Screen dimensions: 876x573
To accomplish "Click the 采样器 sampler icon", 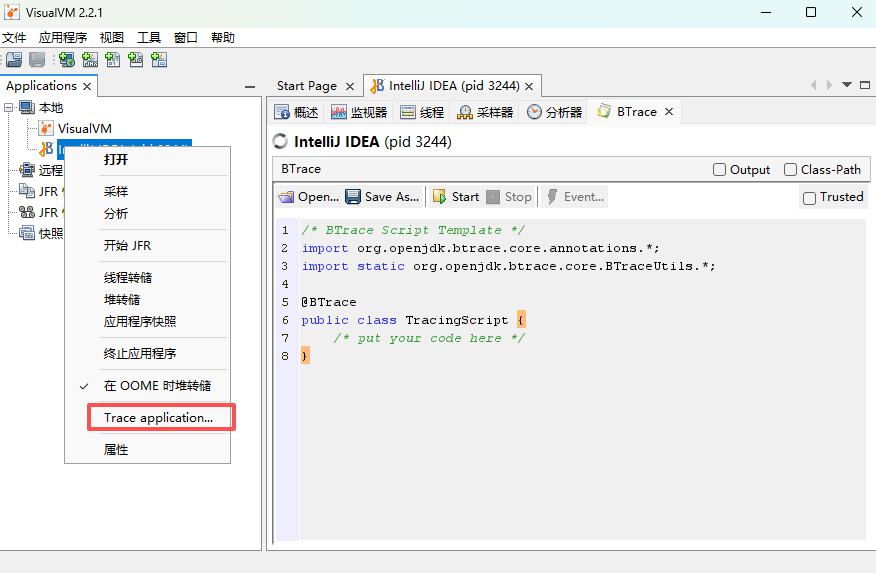I will (465, 112).
